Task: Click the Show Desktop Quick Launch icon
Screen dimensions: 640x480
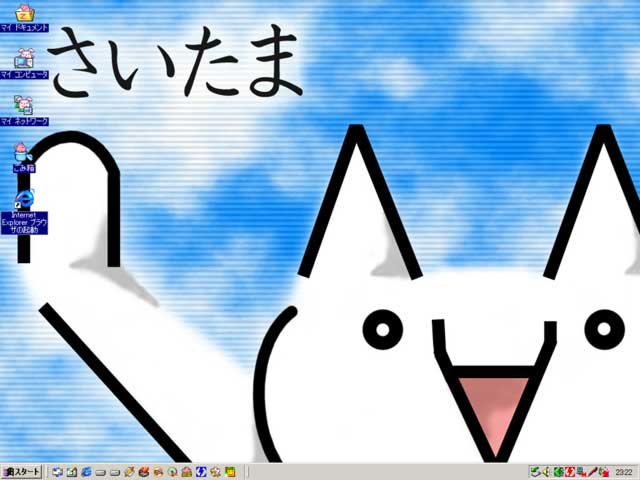Action: [x=57, y=471]
